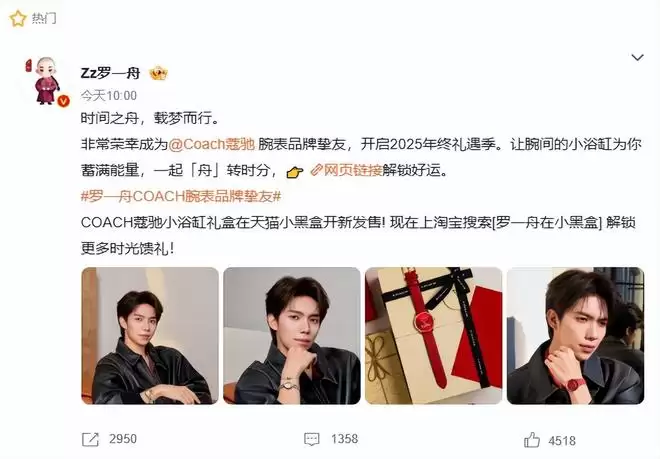The image size is (660, 459).
Task: Open the red watch gift box photo
Action: [x=434, y=336]
